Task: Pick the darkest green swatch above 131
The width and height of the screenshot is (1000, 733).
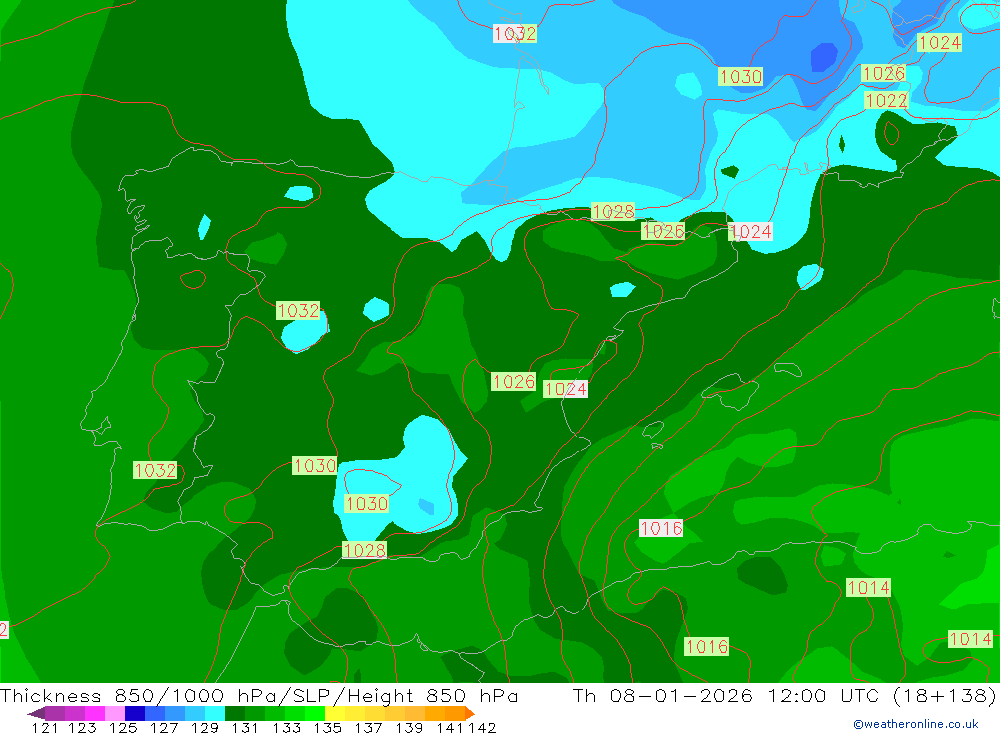Action: (x=235, y=713)
